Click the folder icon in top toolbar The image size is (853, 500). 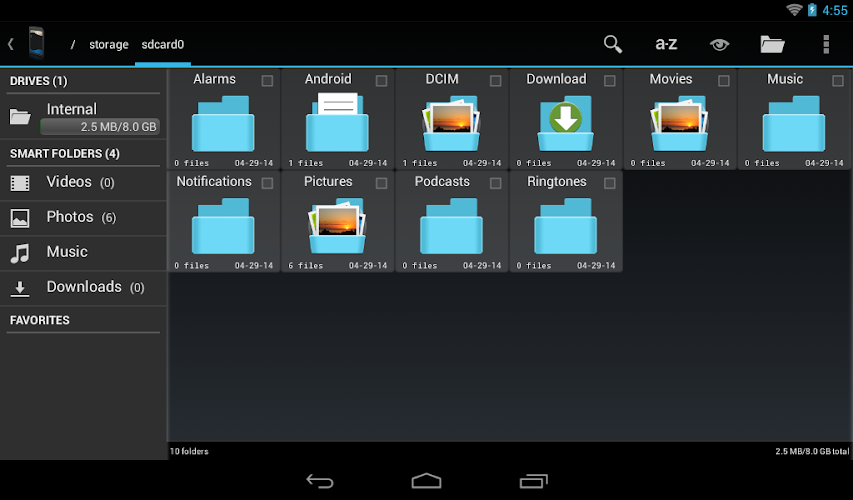[x=771, y=44]
